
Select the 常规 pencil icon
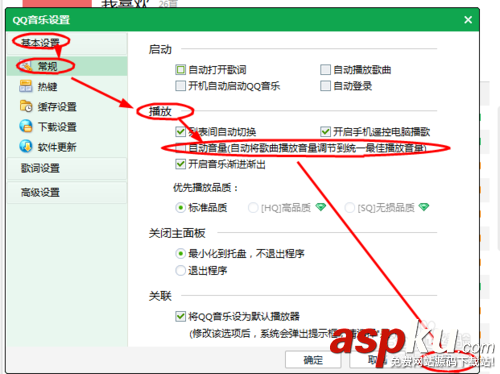tap(26, 66)
